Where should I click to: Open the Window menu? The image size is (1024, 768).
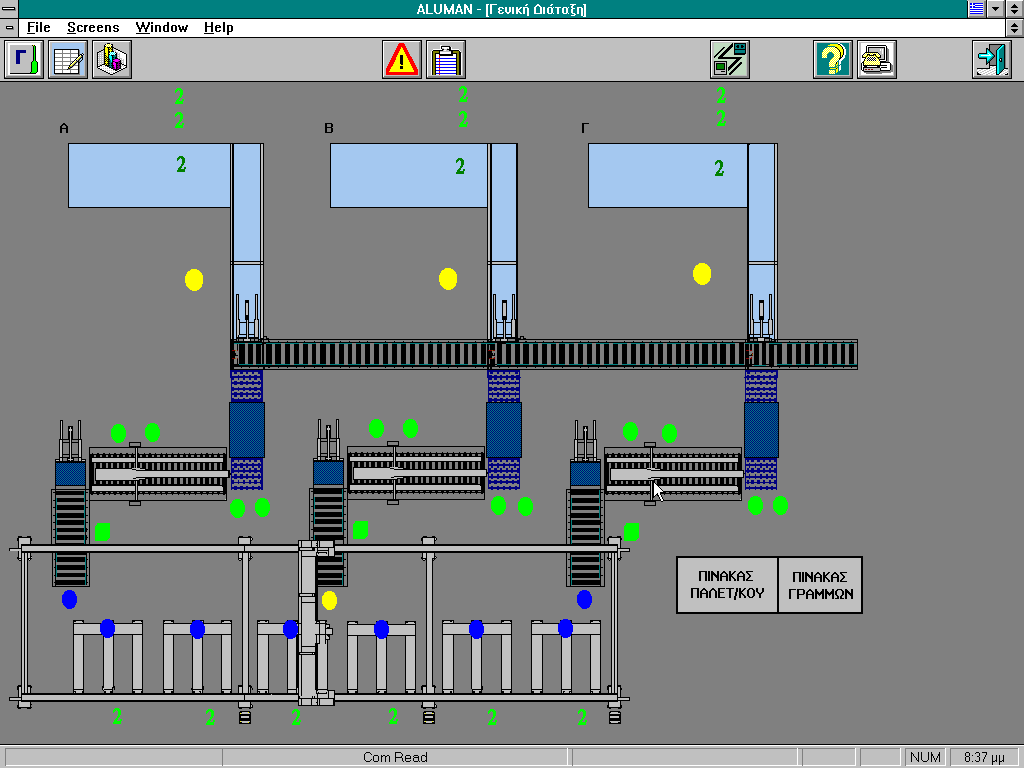(x=161, y=28)
